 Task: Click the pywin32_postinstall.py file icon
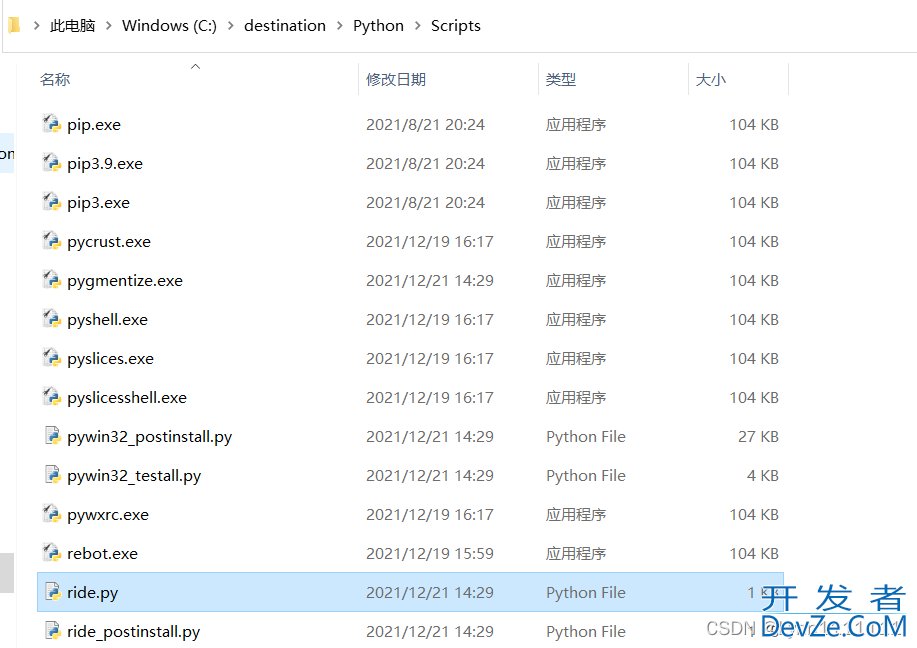(53, 436)
